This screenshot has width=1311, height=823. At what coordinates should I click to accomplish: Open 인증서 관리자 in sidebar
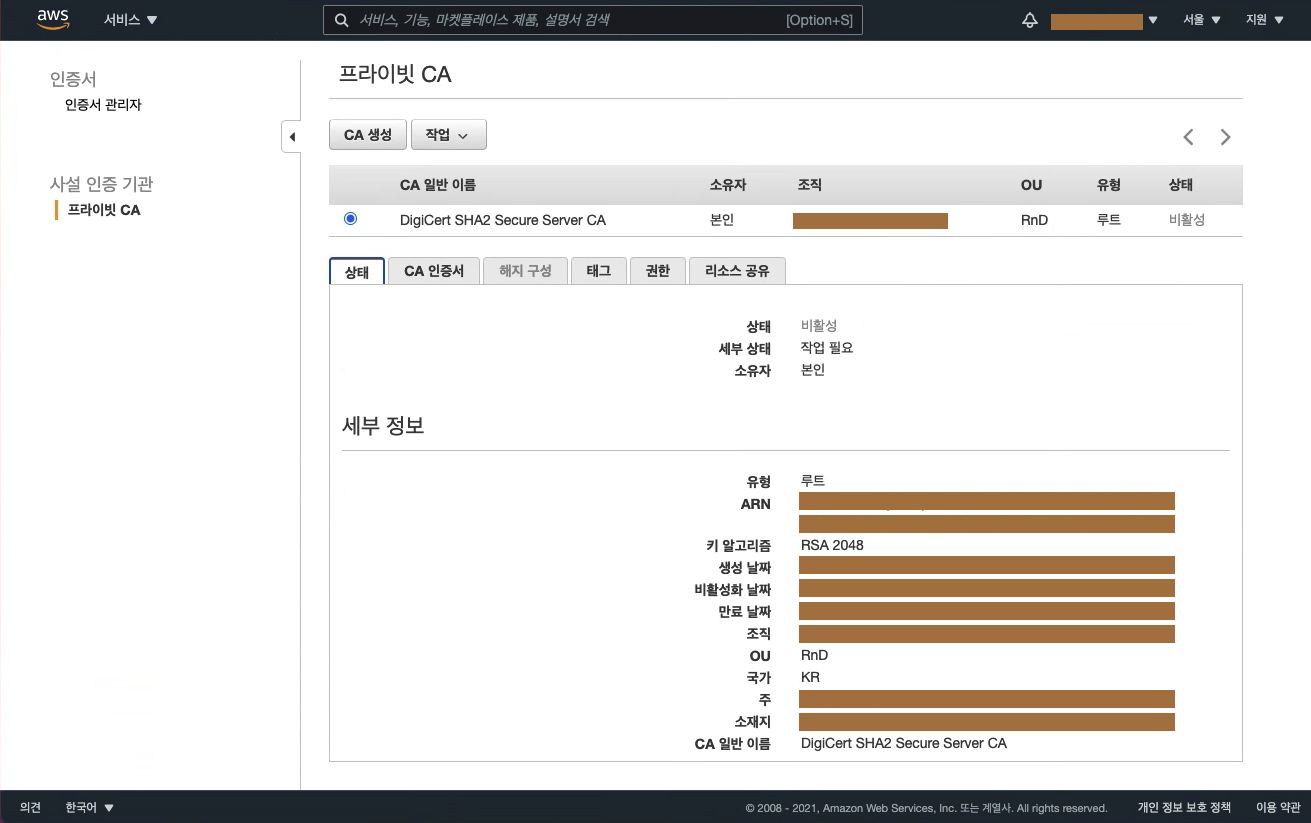point(103,105)
